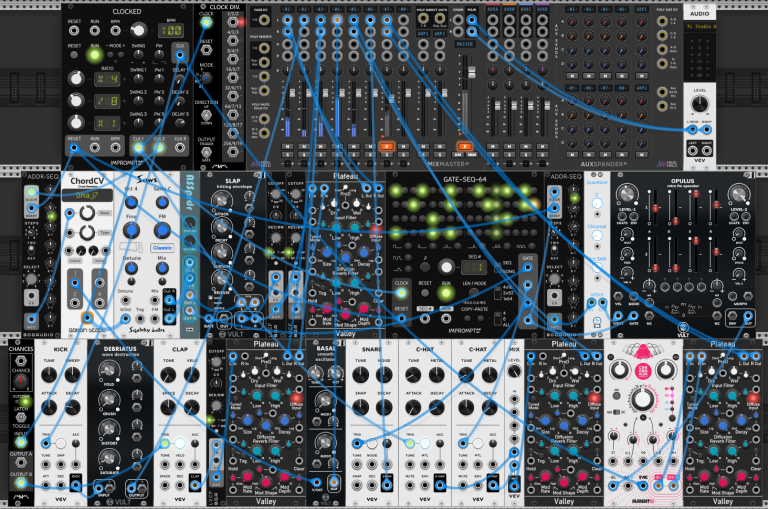The height and width of the screenshot is (509, 768).
Task: Open the audio device selector on Audio module
Action: (699, 26)
